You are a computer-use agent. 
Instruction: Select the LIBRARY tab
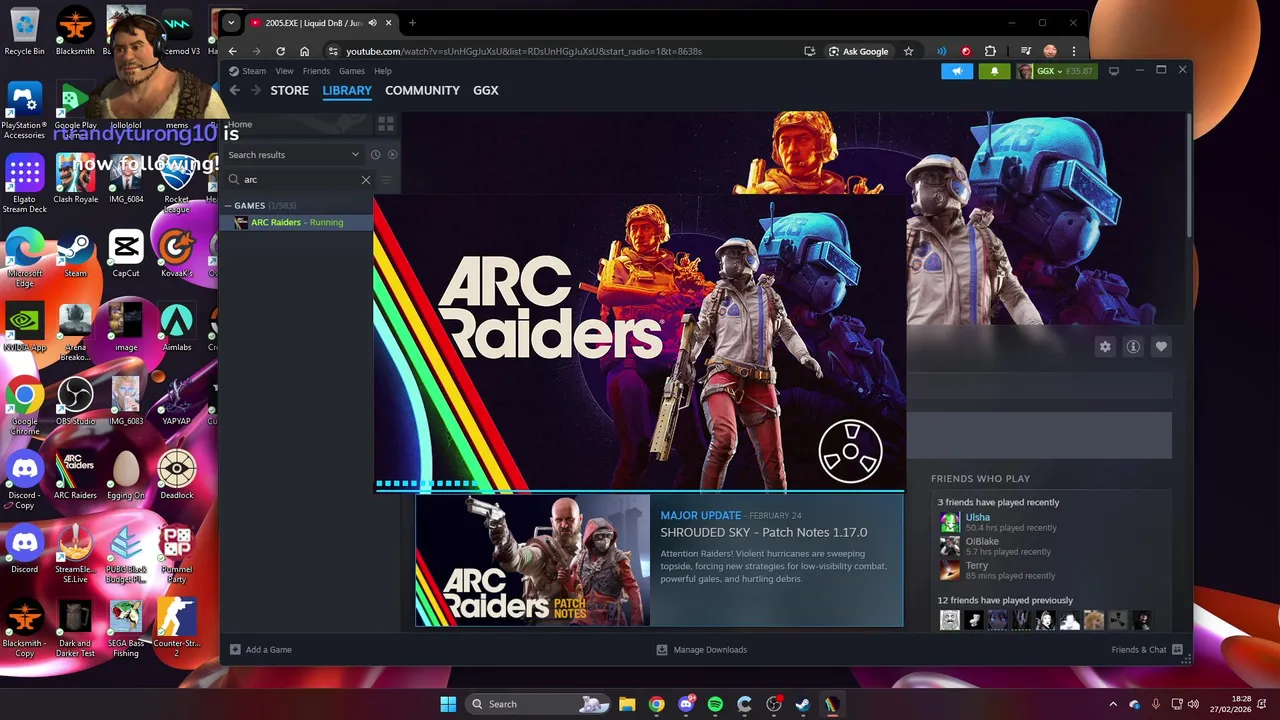[x=347, y=90]
